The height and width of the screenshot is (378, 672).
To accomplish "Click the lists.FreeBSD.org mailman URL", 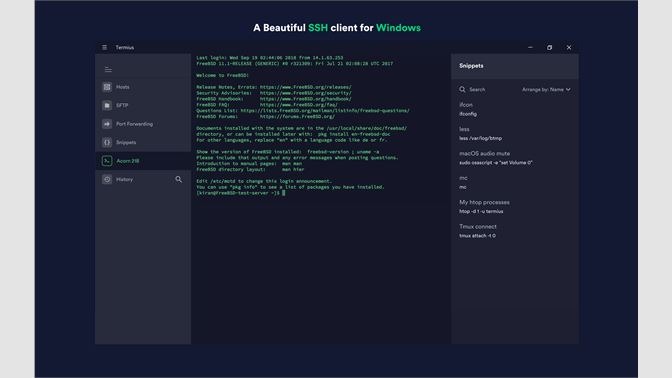I will click(324, 111).
